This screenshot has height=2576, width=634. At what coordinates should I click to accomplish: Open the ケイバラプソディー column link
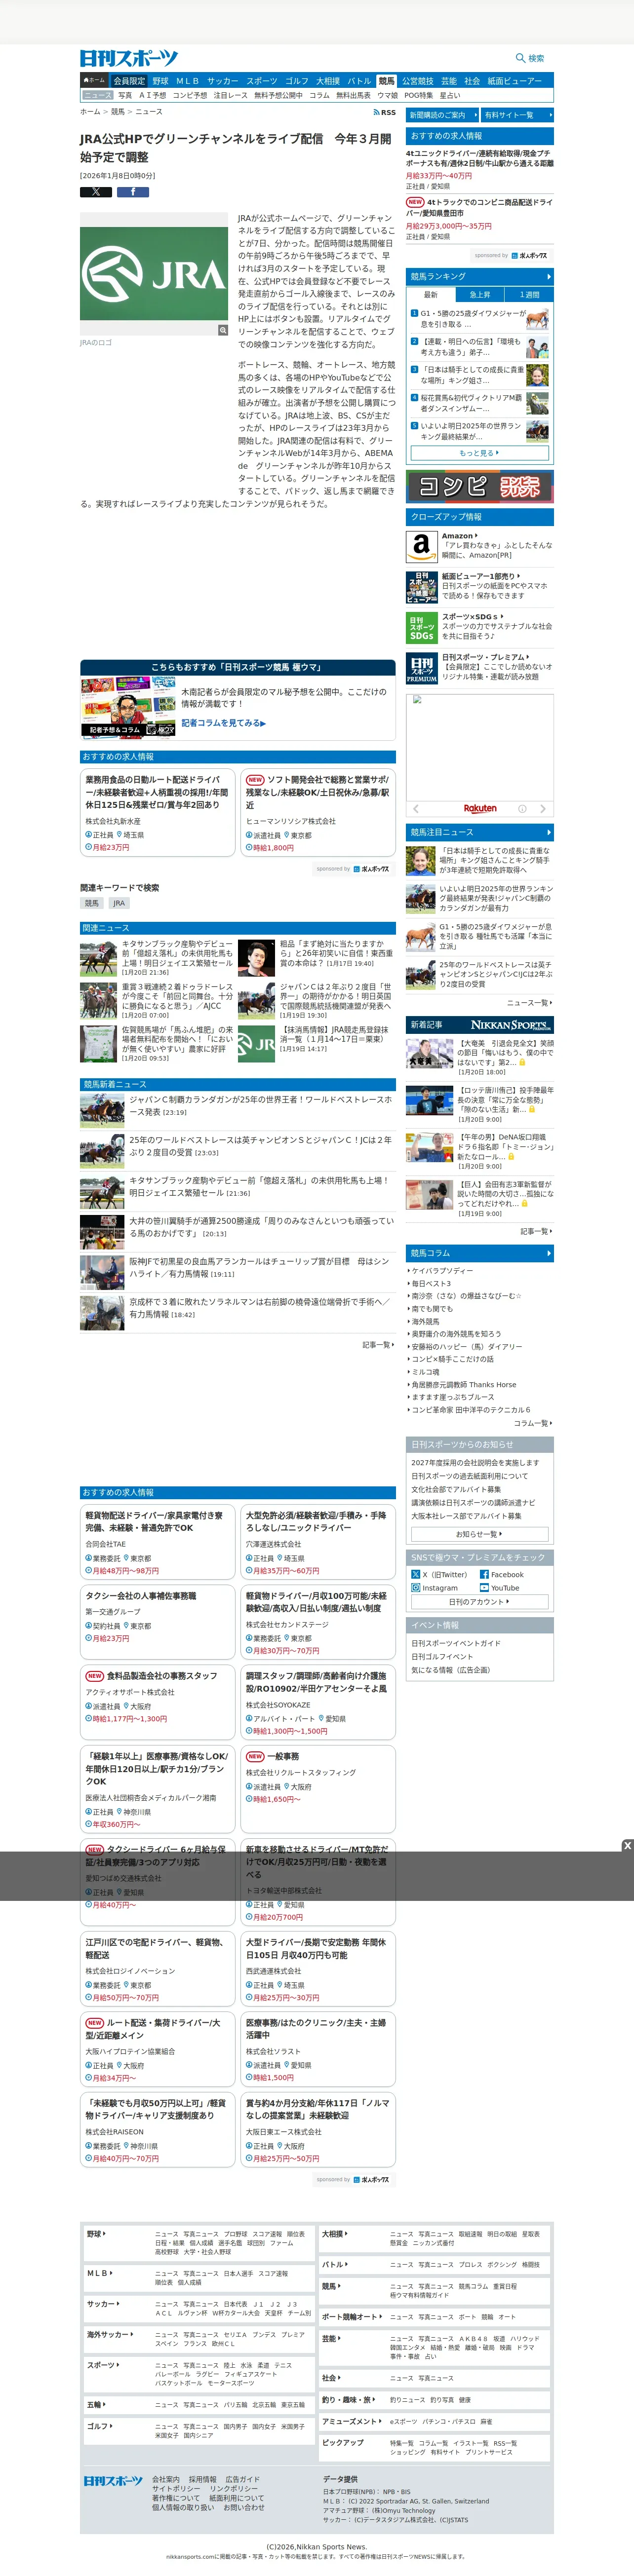click(x=442, y=1270)
